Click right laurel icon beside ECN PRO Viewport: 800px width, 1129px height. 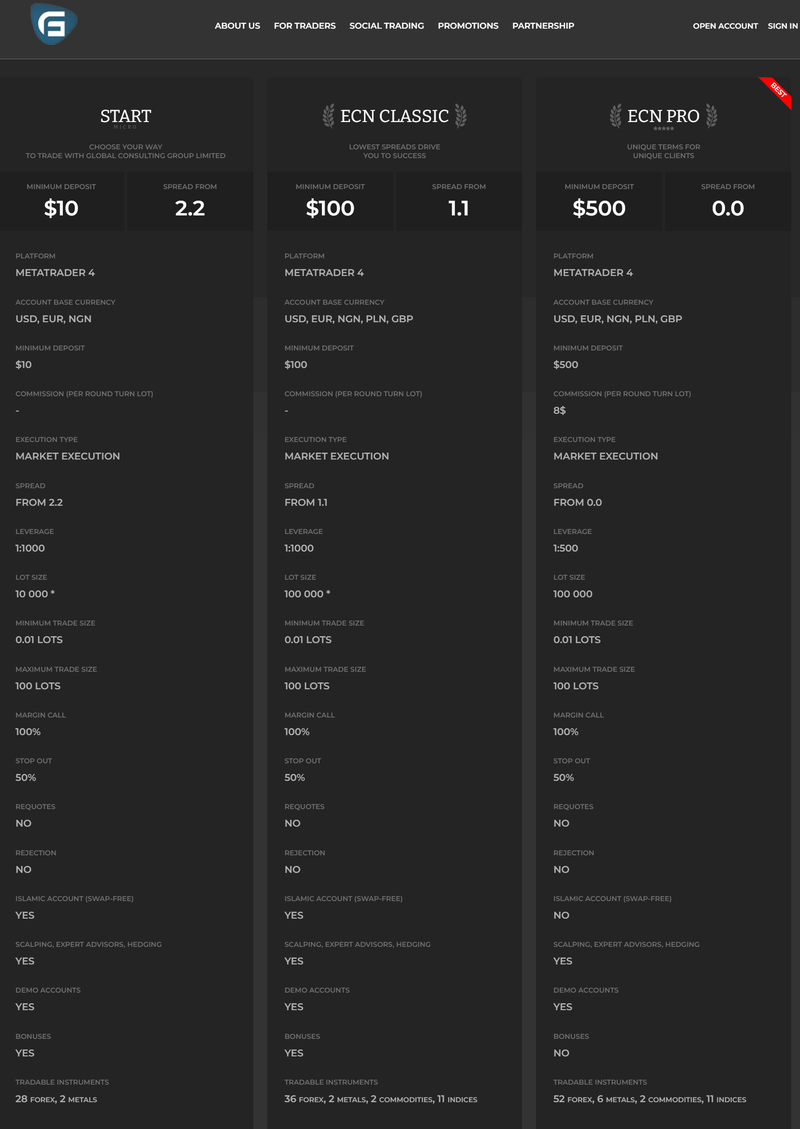tap(711, 116)
